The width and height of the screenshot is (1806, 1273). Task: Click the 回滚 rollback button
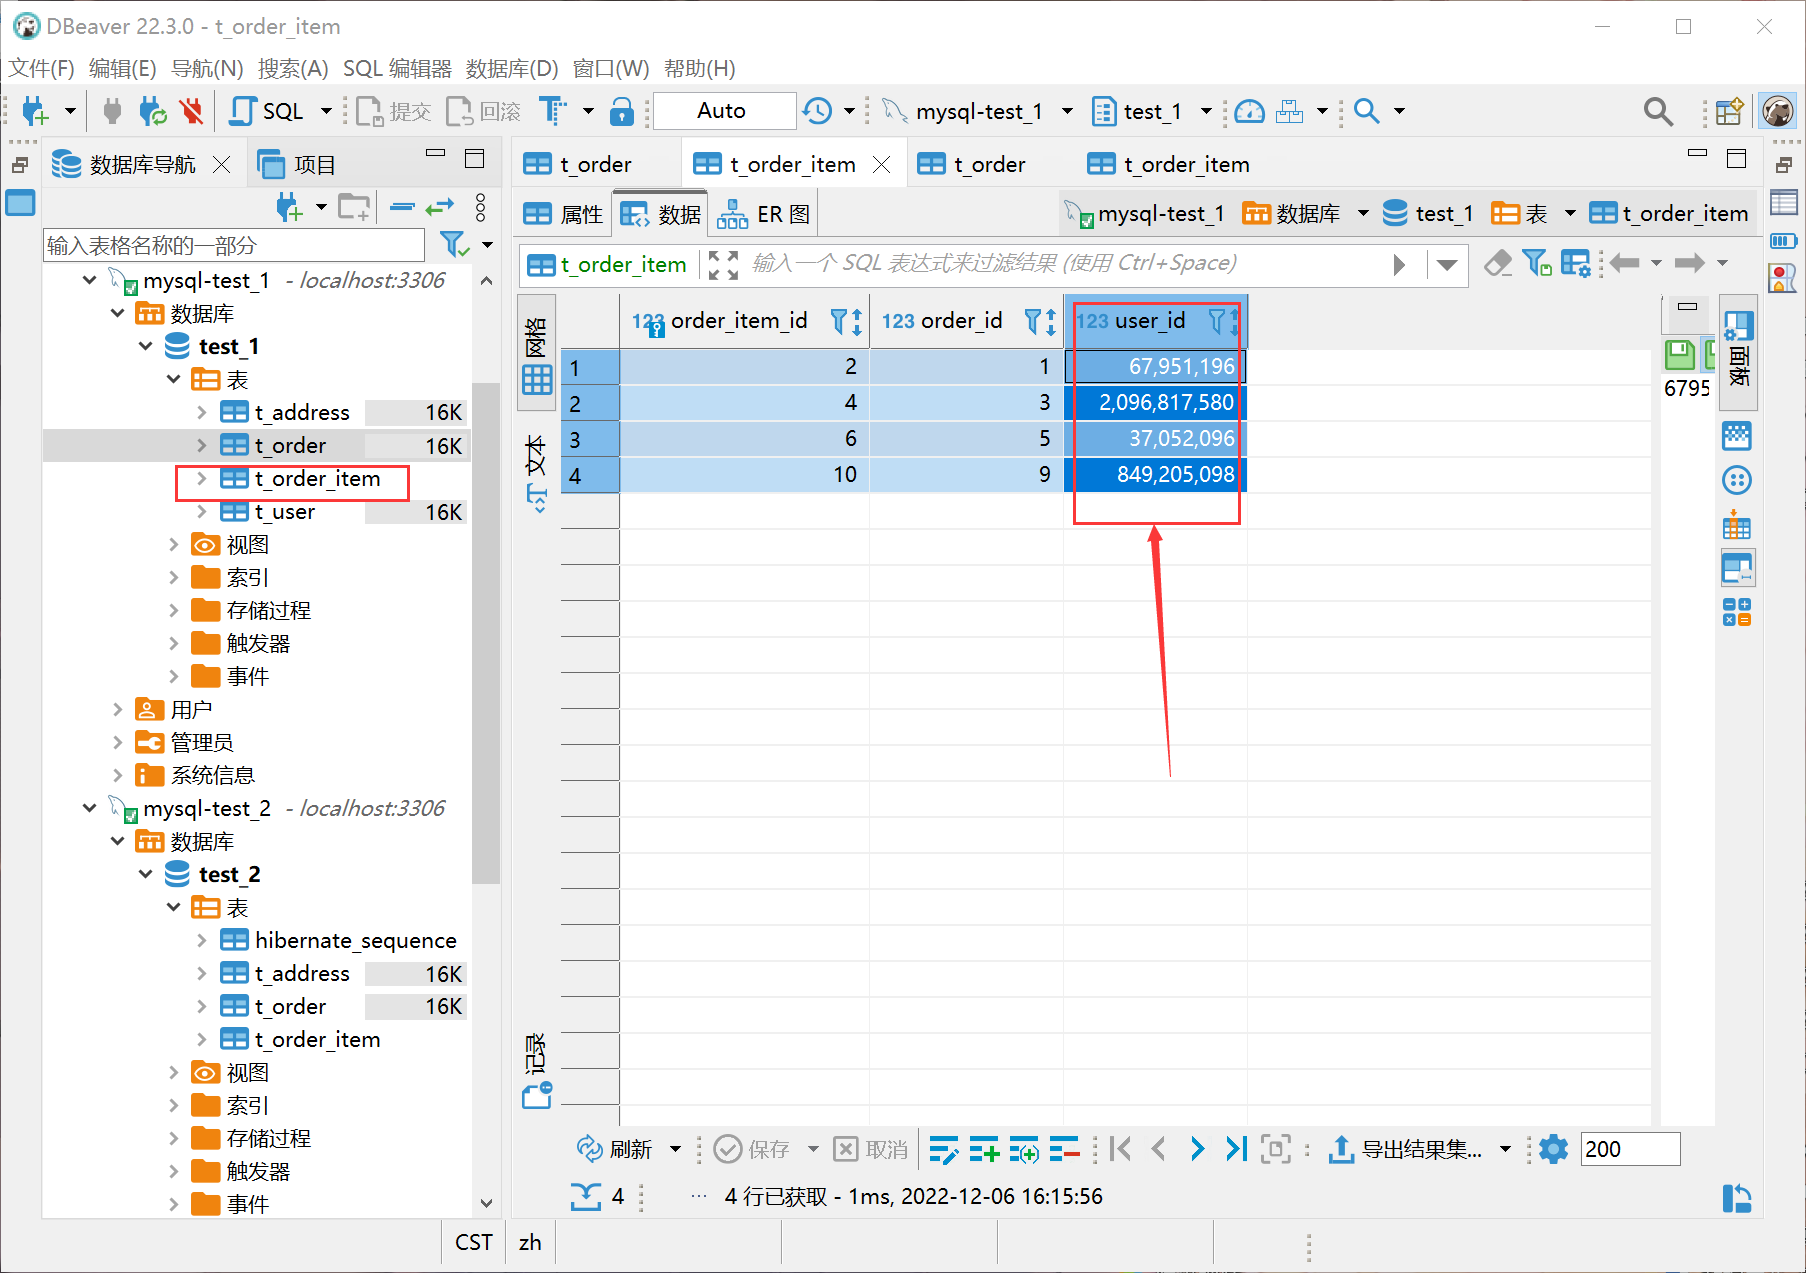[x=484, y=111]
